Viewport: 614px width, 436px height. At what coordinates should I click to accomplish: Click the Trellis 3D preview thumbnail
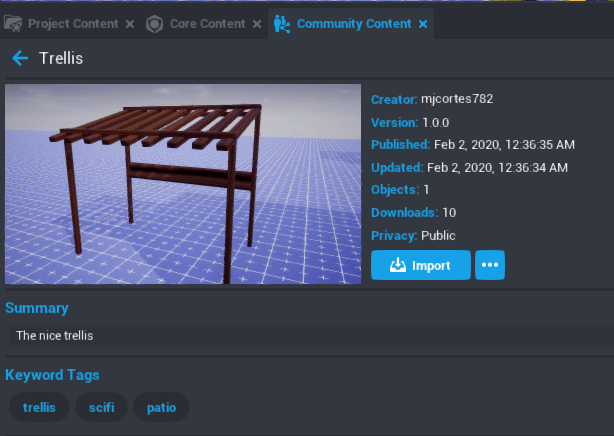(183, 184)
